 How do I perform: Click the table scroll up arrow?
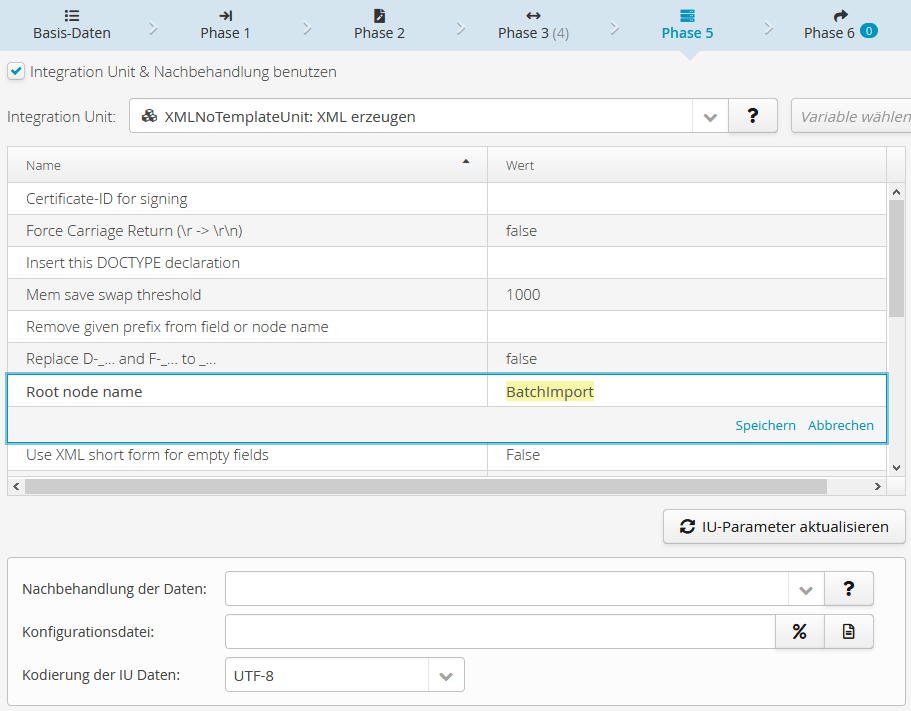tap(896, 192)
